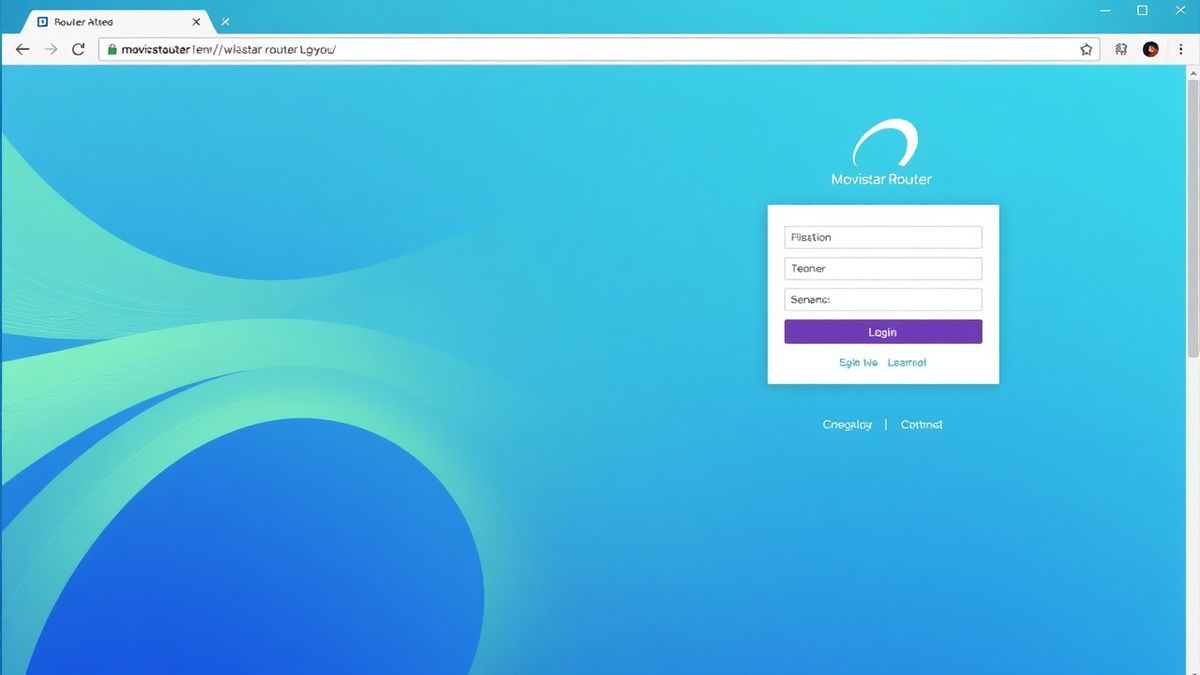Bookmark this page with the star icon
Image resolution: width=1200 pixels, height=675 pixels.
pos(1086,49)
